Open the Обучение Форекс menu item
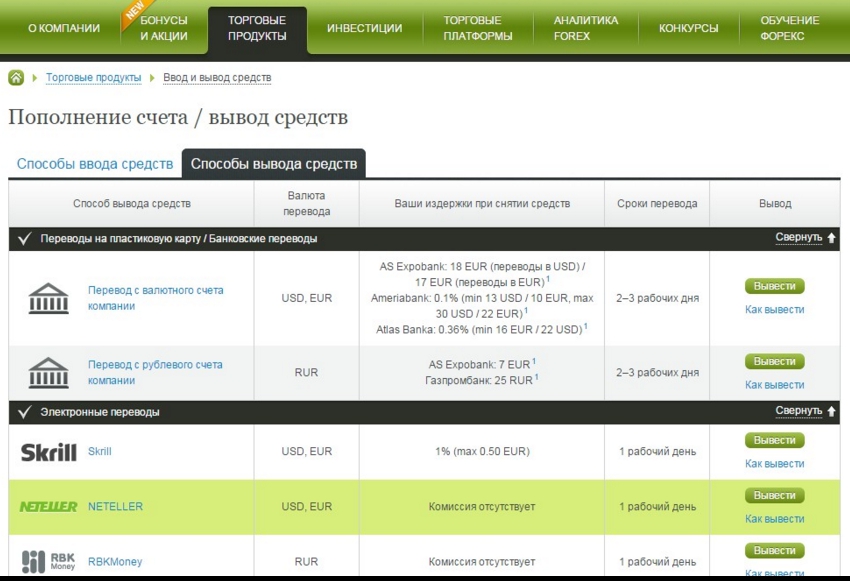The height and width of the screenshot is (581, 850). pyautogui.click(x=789, y=28)
